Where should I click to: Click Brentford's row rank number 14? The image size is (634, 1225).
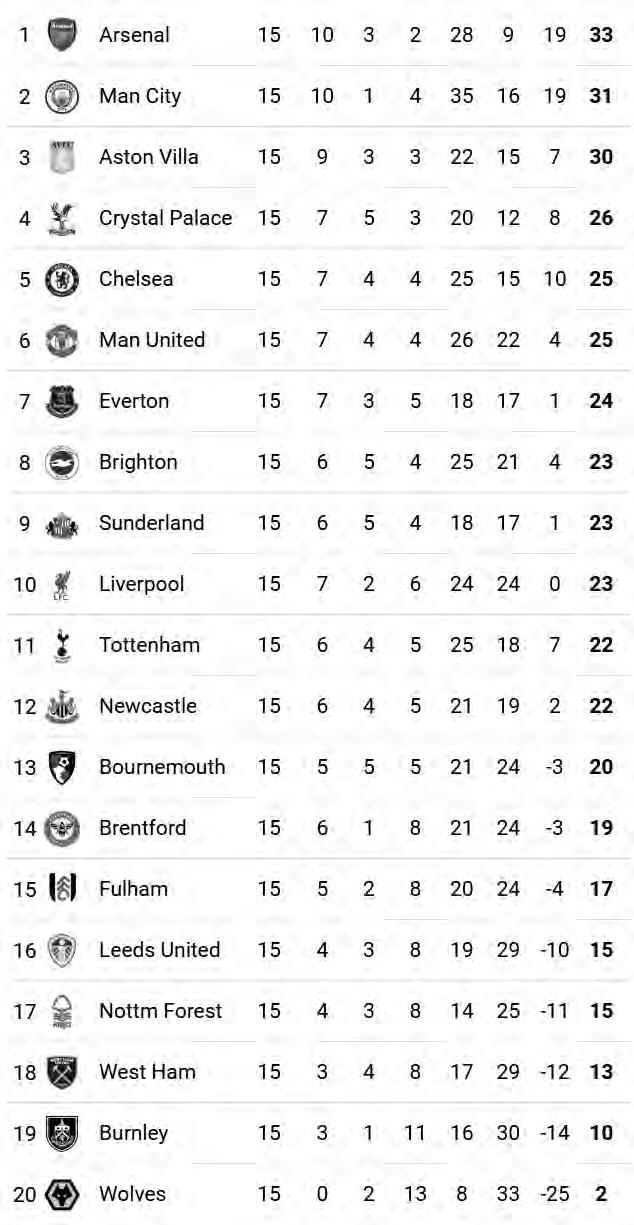(x=25, y=828)
